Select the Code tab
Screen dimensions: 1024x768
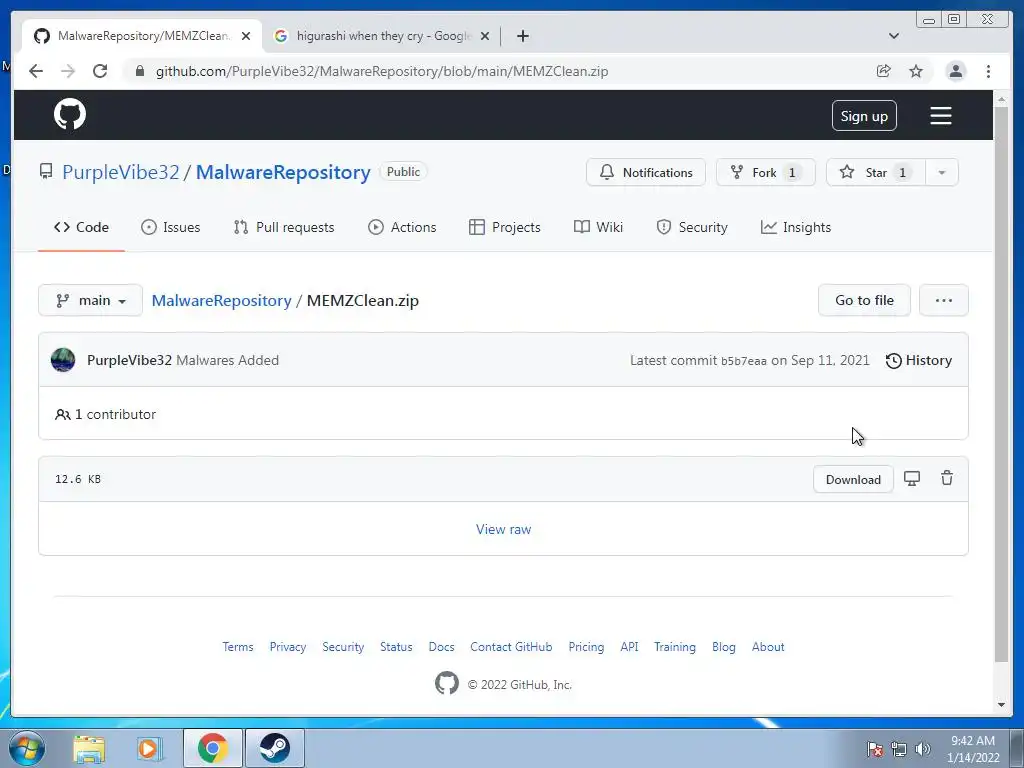coord(81,227)
